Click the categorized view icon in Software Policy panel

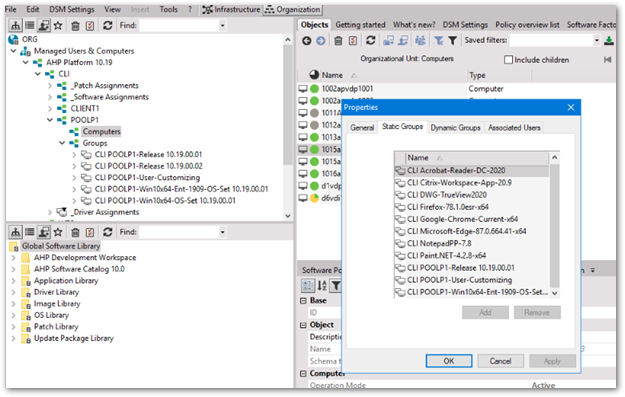click(307, 285)
